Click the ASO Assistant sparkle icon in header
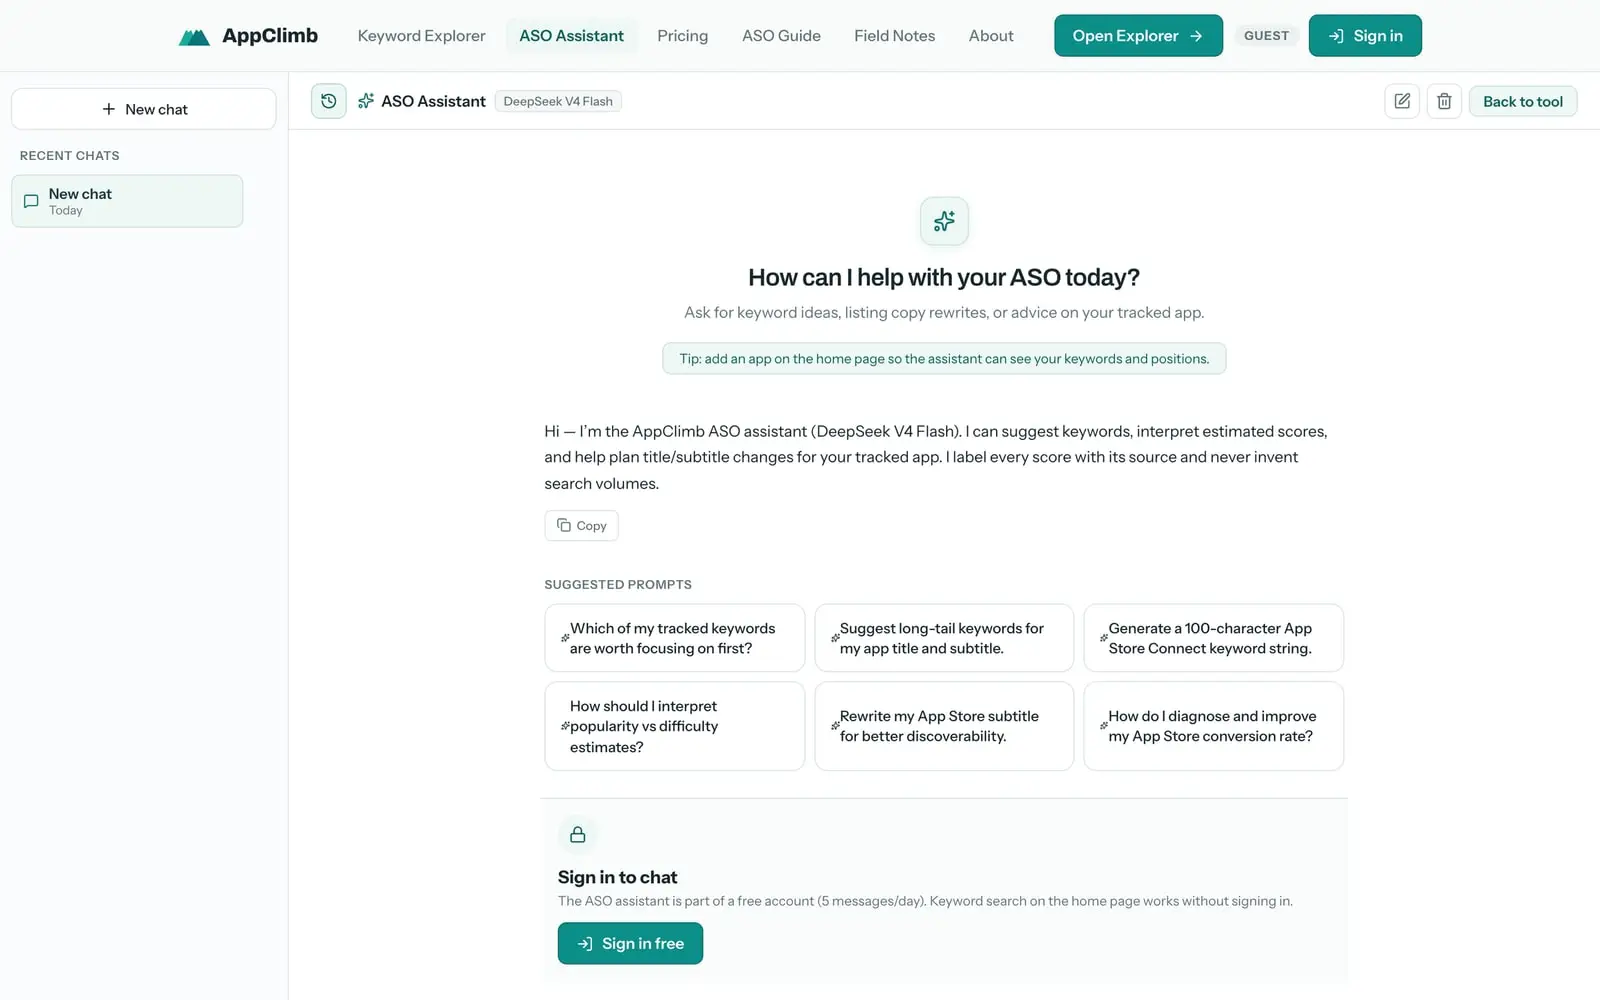 [366, 101]
